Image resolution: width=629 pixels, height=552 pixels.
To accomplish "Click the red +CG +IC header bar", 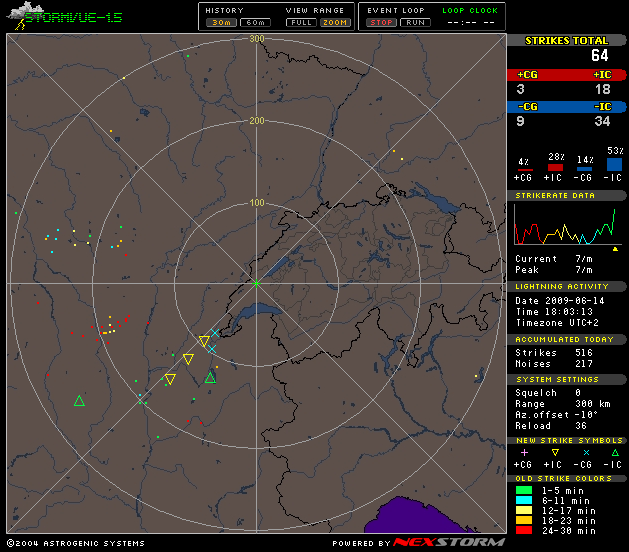I will click(x=566, y=75).
